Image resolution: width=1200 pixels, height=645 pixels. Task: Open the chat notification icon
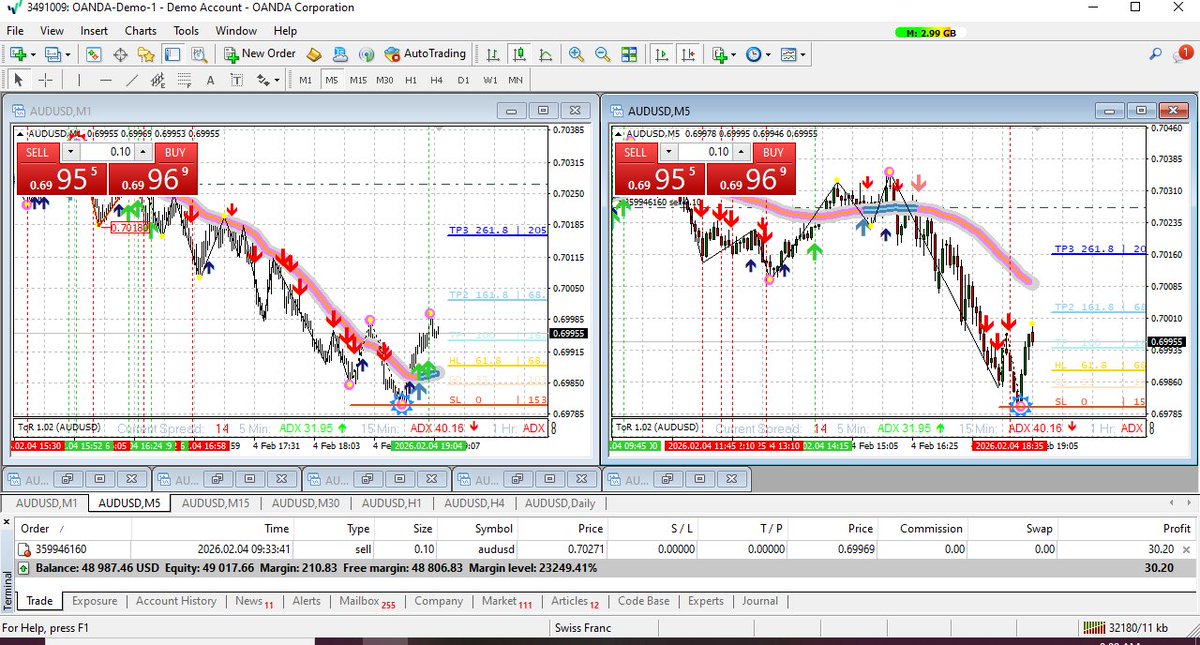1183,54
